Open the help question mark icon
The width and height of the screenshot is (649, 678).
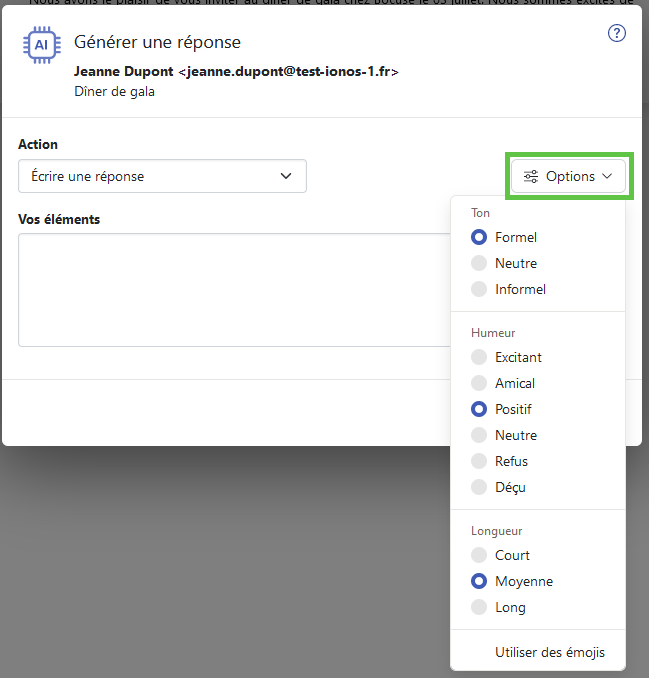[617, 33]
